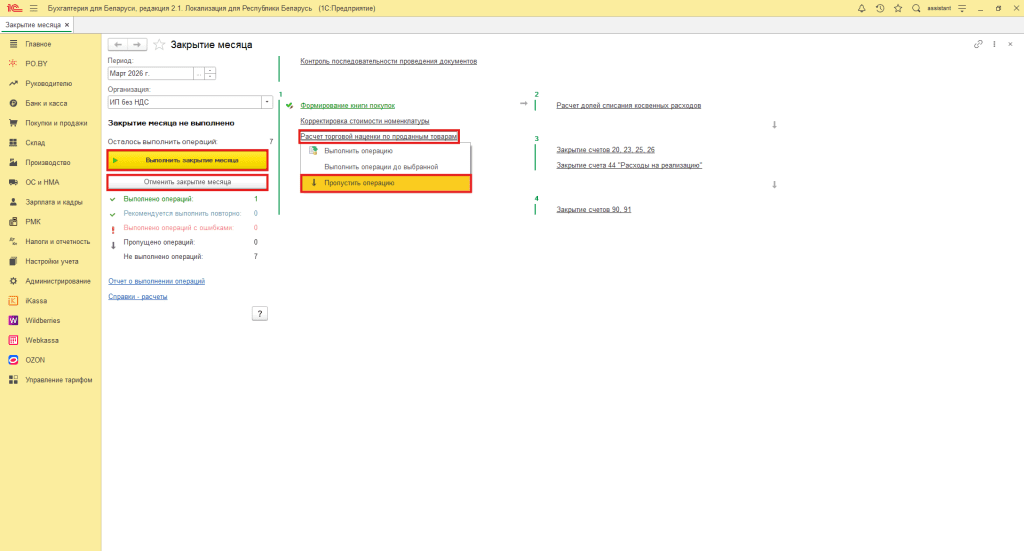1024x551 pixels.
Task: Click the help question mark button
Action: pyautogui.click(x=259, y=314)
